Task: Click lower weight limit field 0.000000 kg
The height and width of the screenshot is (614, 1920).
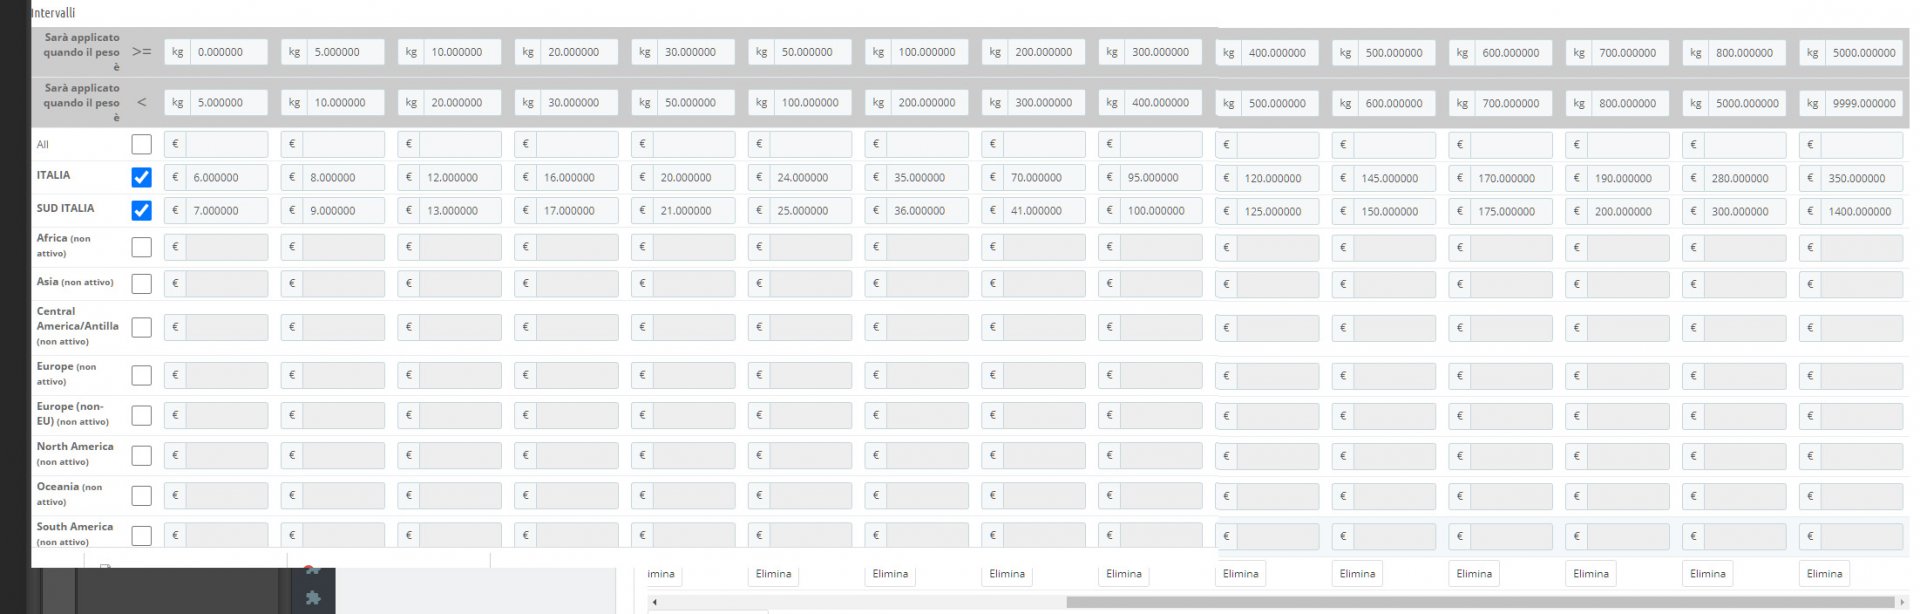Action: click(229, 52)
